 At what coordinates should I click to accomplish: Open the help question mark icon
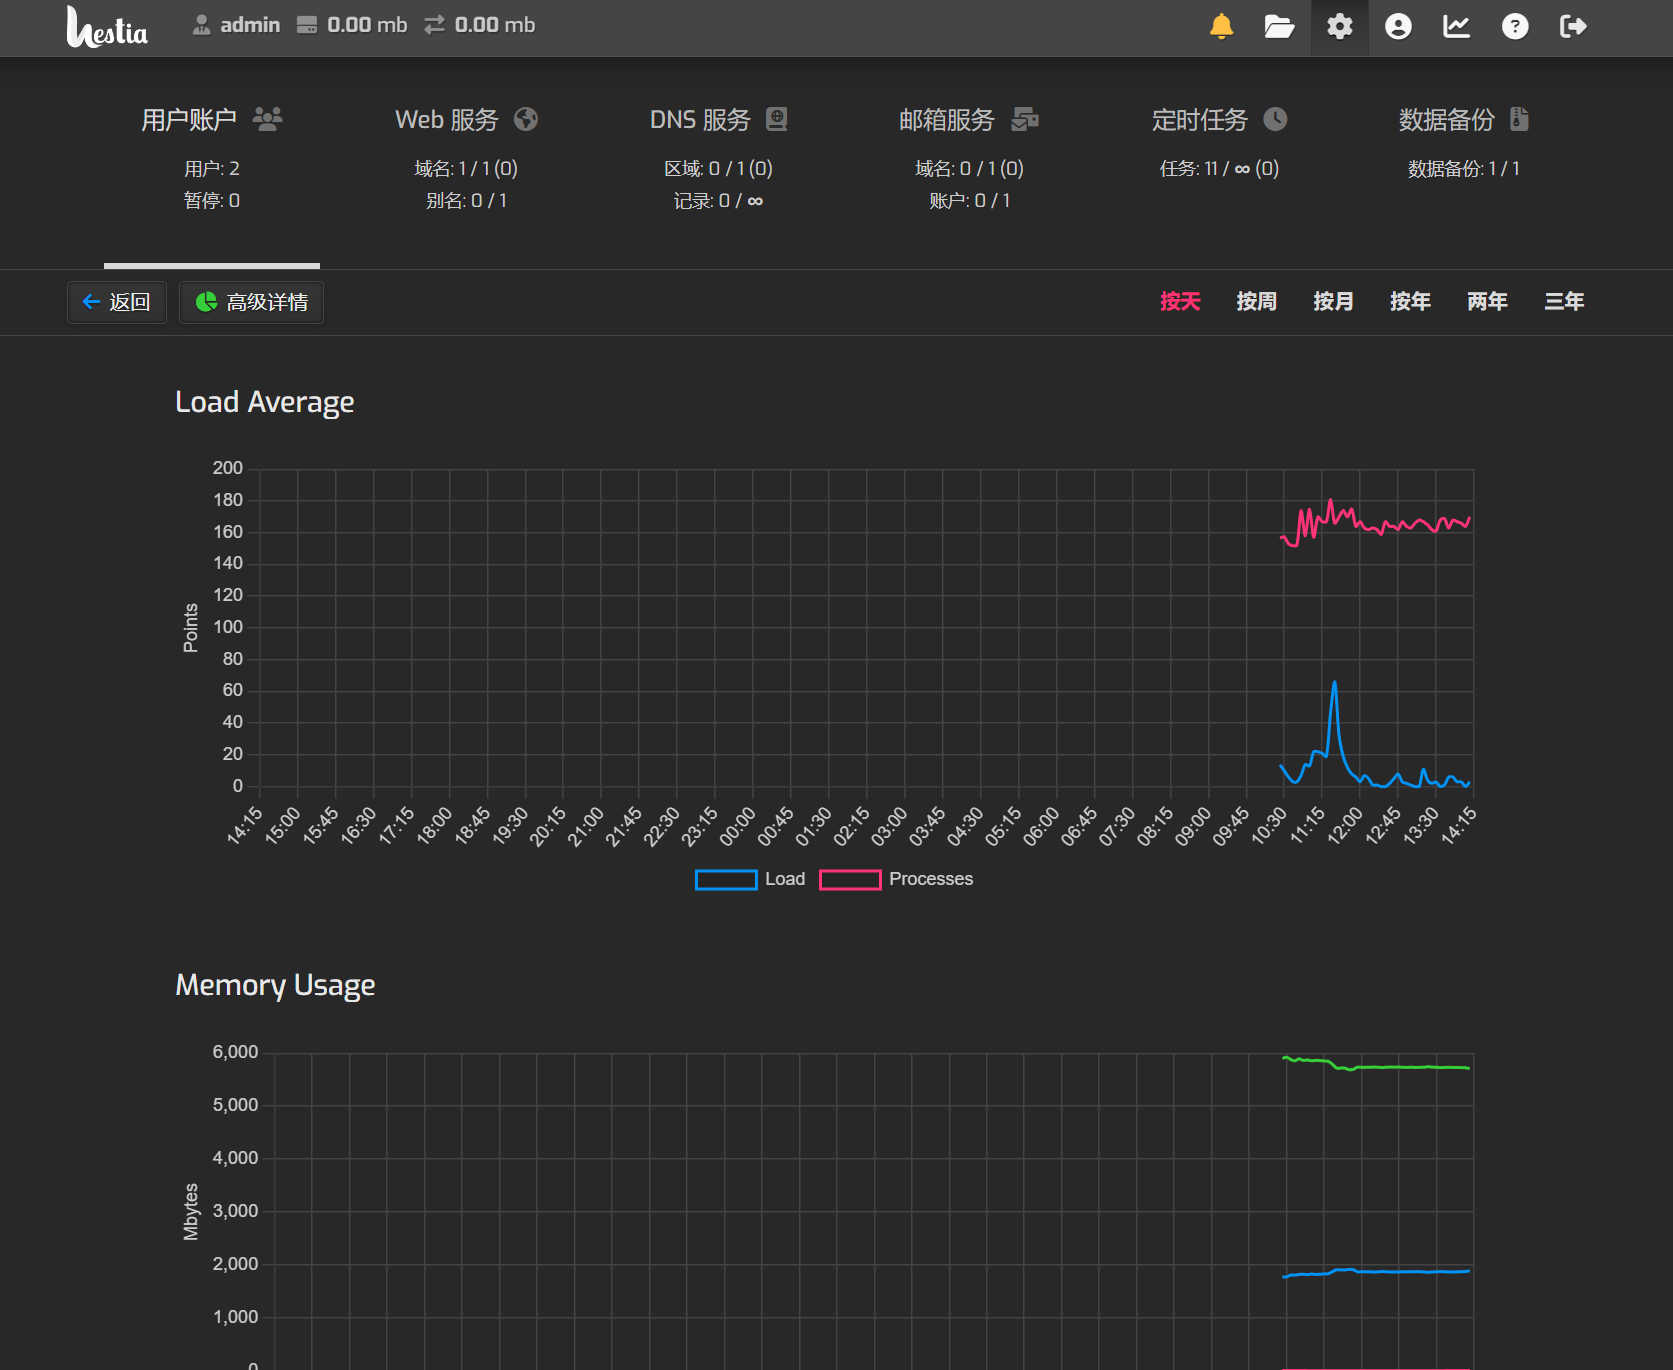pyautogui.click(x=1515, y=27)
